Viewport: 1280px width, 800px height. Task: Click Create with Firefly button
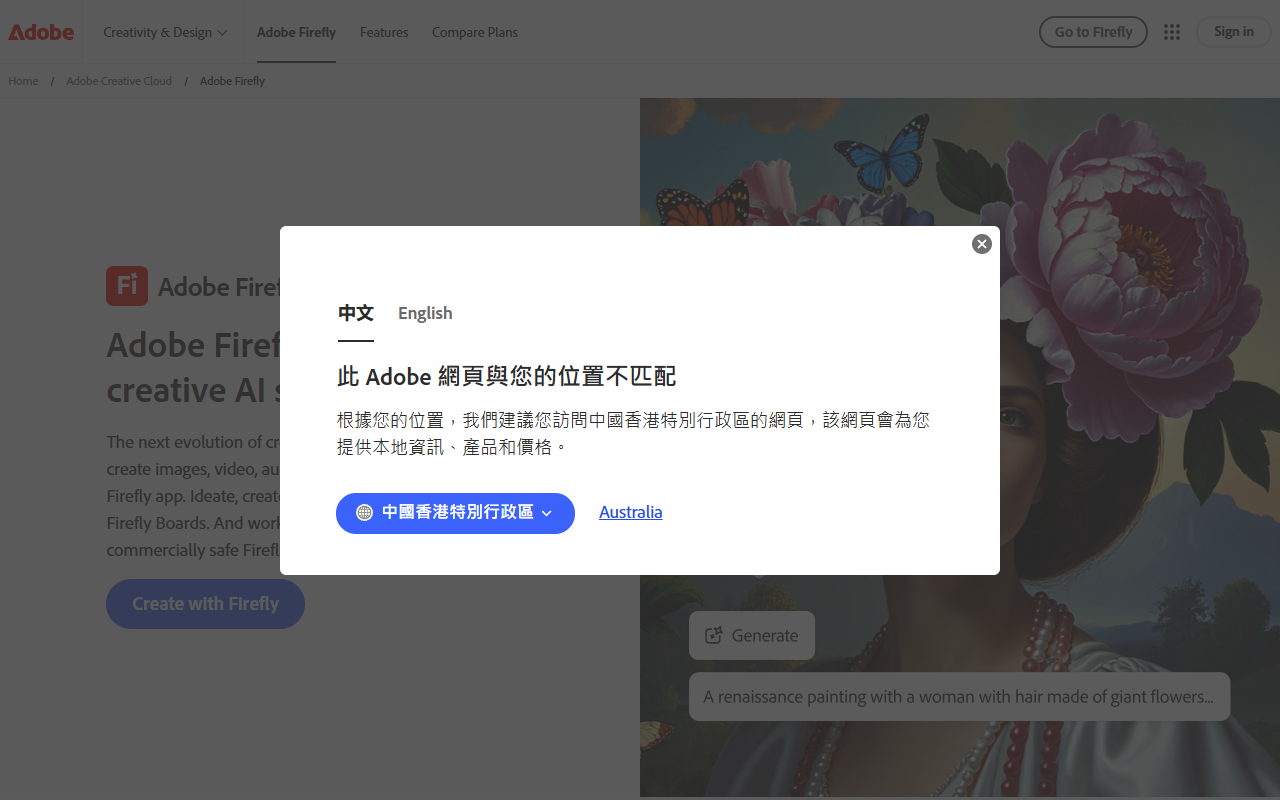tap(205, 604)
